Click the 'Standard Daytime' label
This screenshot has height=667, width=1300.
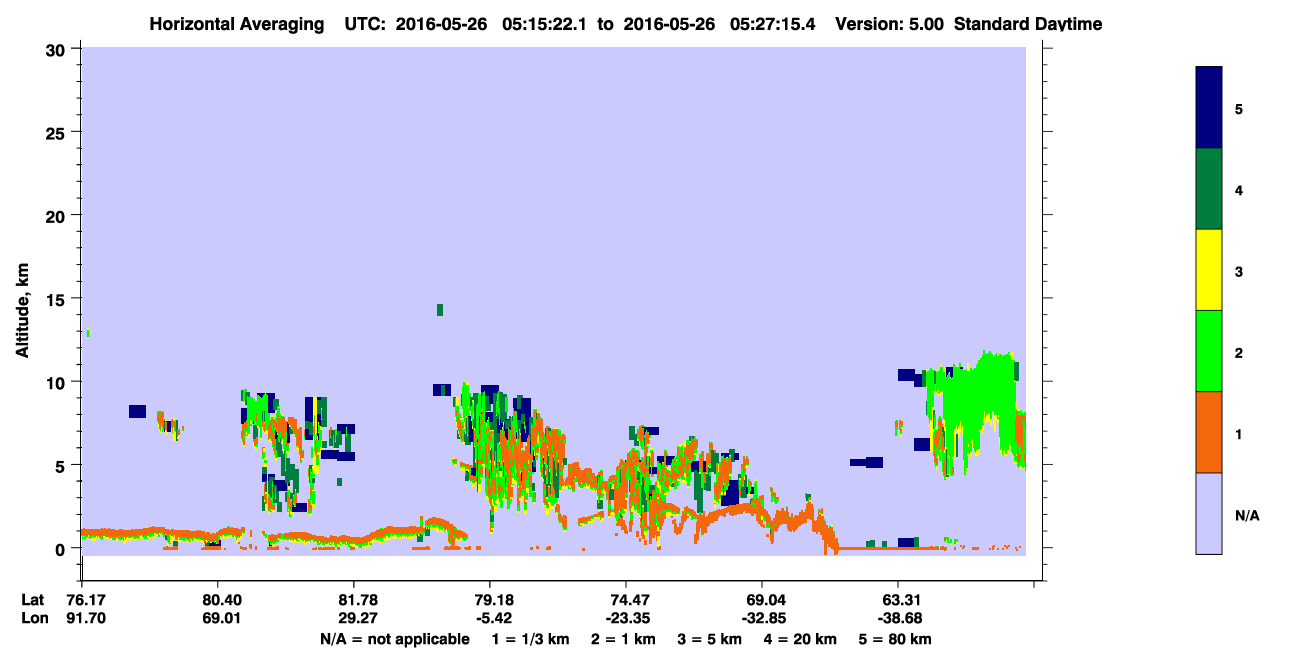coord(1028,24)
